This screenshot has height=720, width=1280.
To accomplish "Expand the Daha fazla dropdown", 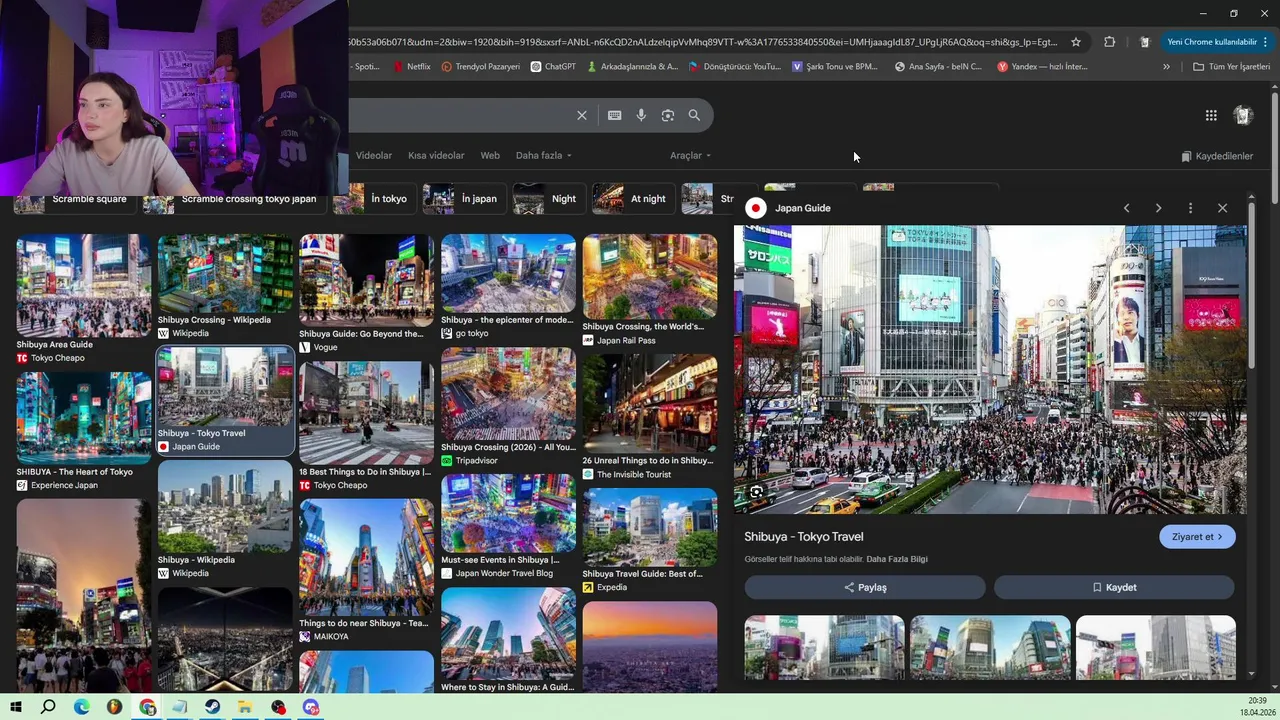I will click(544, 156).
